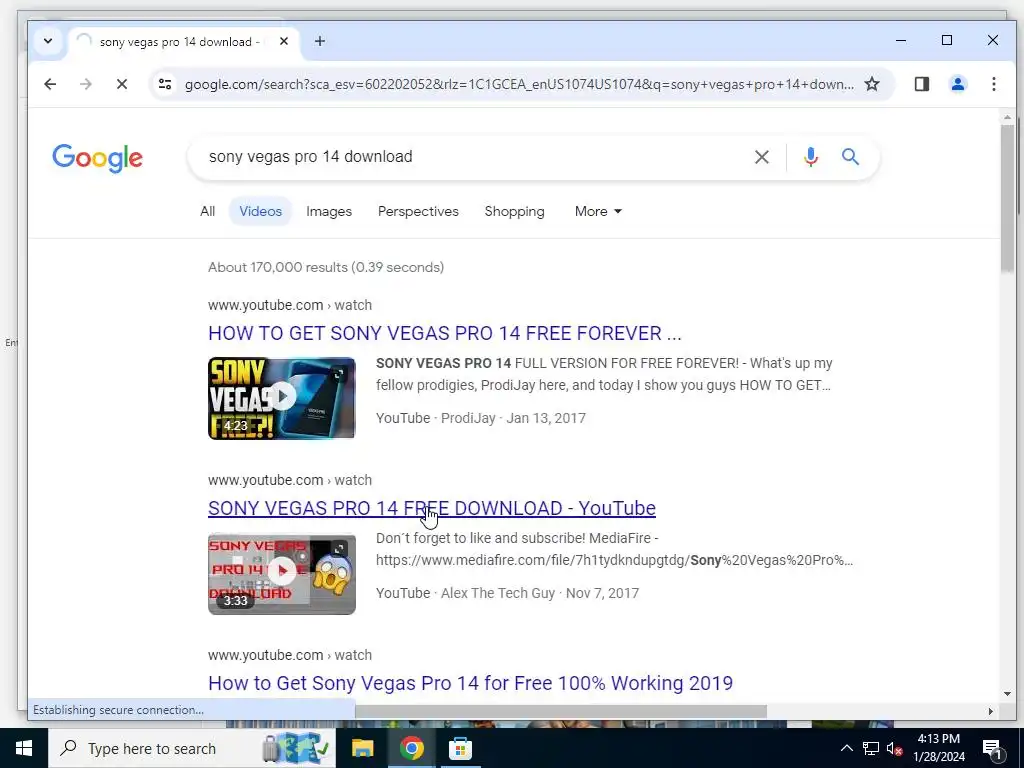This screenshot has width=1024, height=768.
Task: Click the taskbar search box
Action: click(192, 748)
